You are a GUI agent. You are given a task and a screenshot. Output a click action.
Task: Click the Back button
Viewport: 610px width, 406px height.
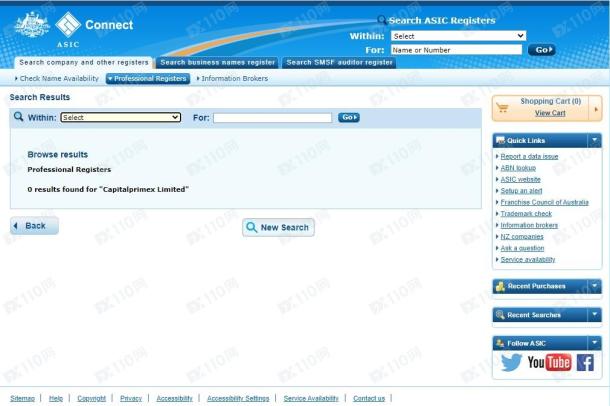pyautogui.click(x=34, y=226)
